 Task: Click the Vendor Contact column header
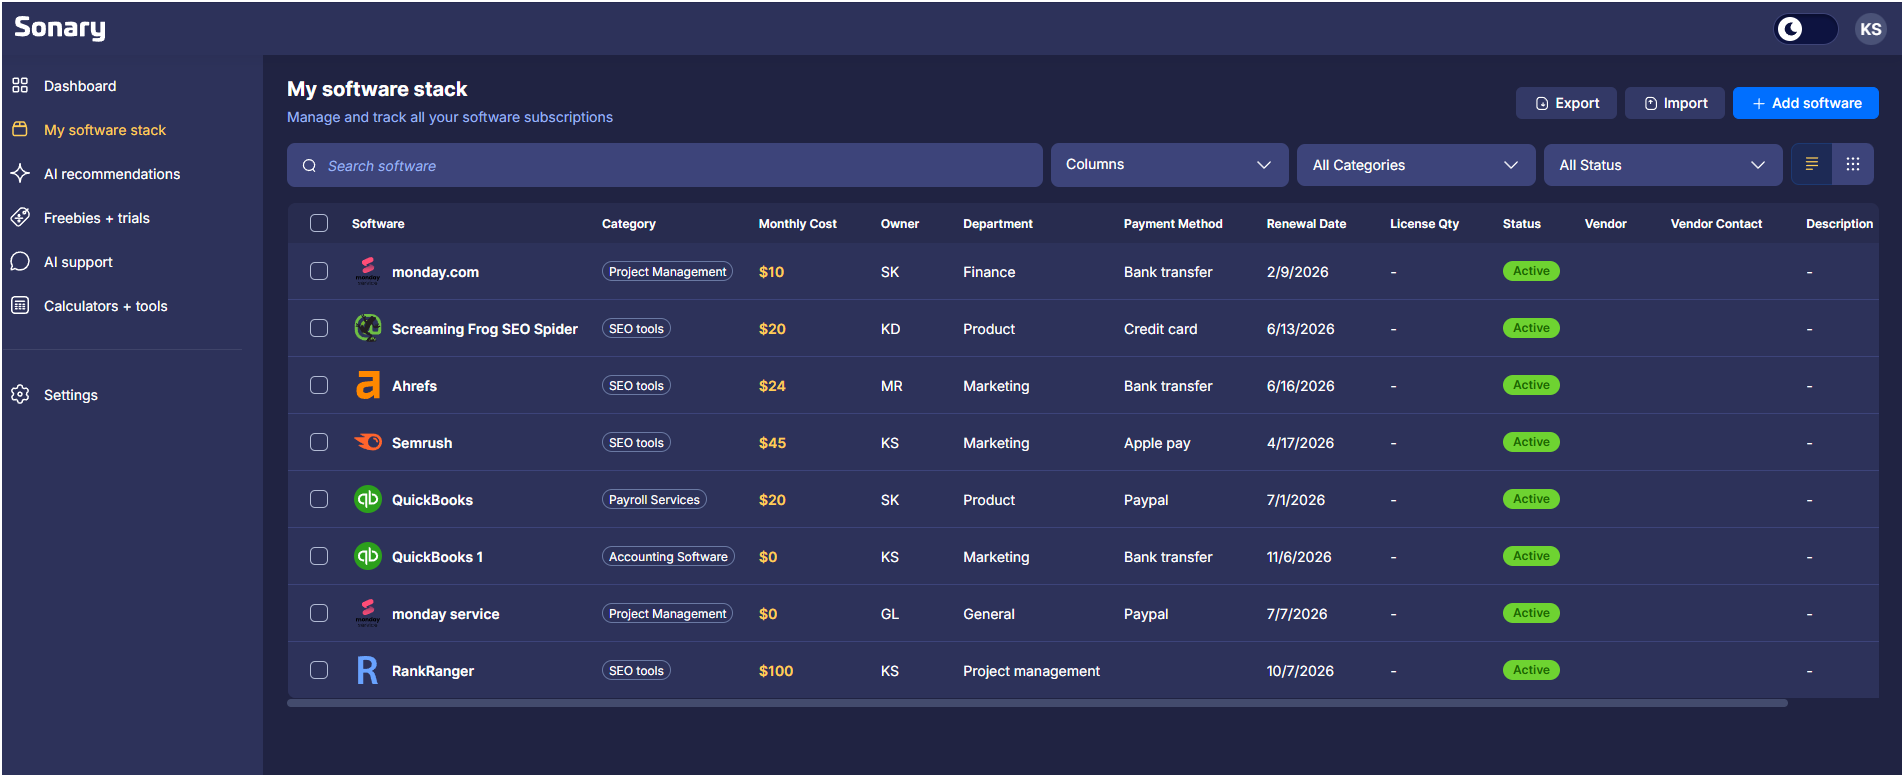(1716, 223)
